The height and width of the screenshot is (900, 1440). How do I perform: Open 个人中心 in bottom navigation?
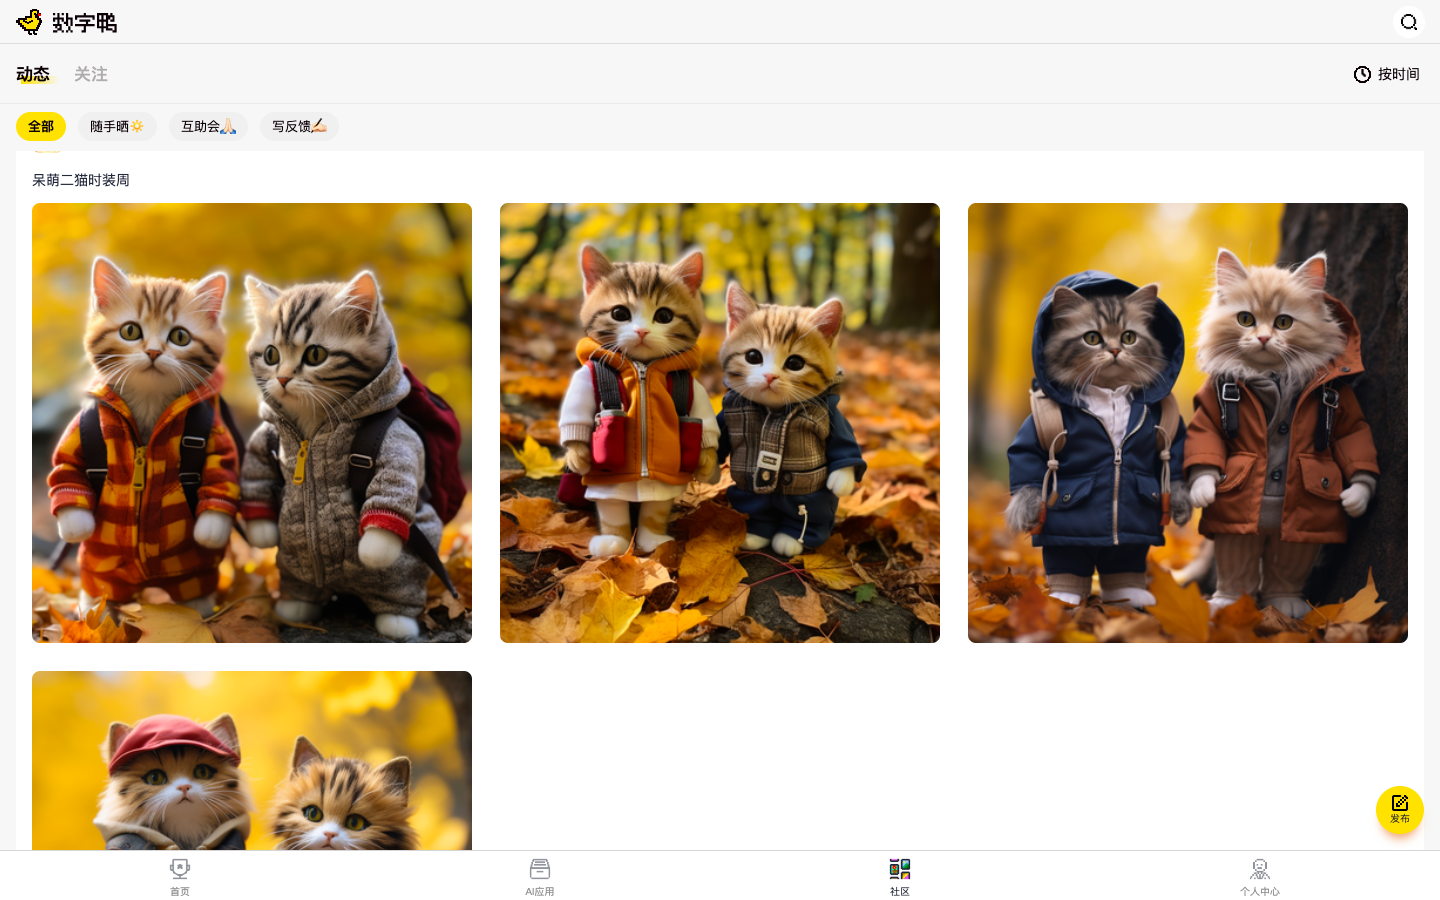(1260, 877)
